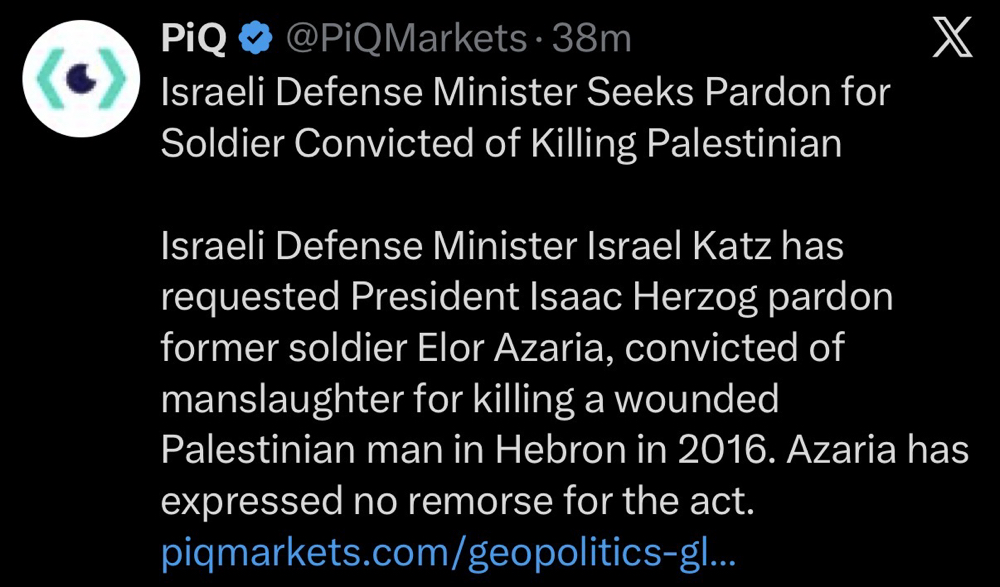Click the sentence 'expressed no remorse for the act.'
The height and width of the screenshot is (587, 1000).
[458, 502]
